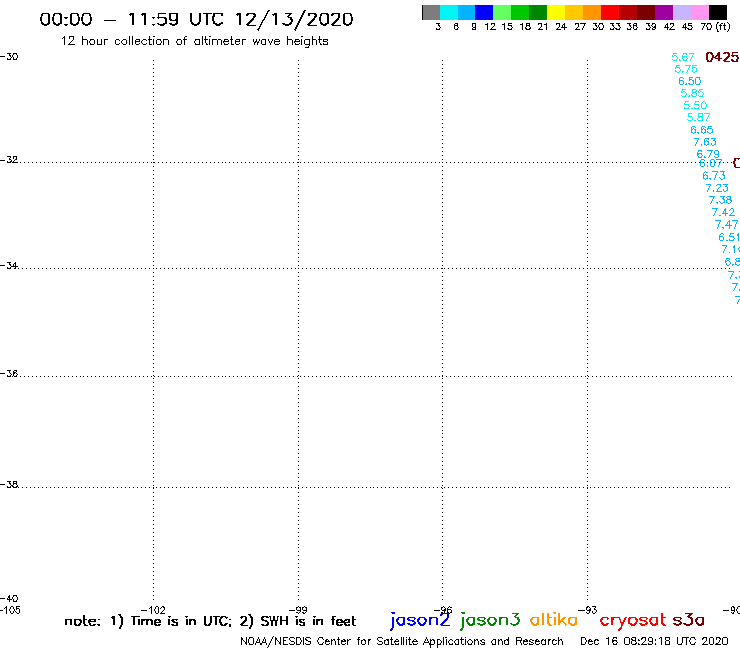Click the latitude label '-30'
Image resolution: width=740 pixels, height=650 pixels.
9,57
